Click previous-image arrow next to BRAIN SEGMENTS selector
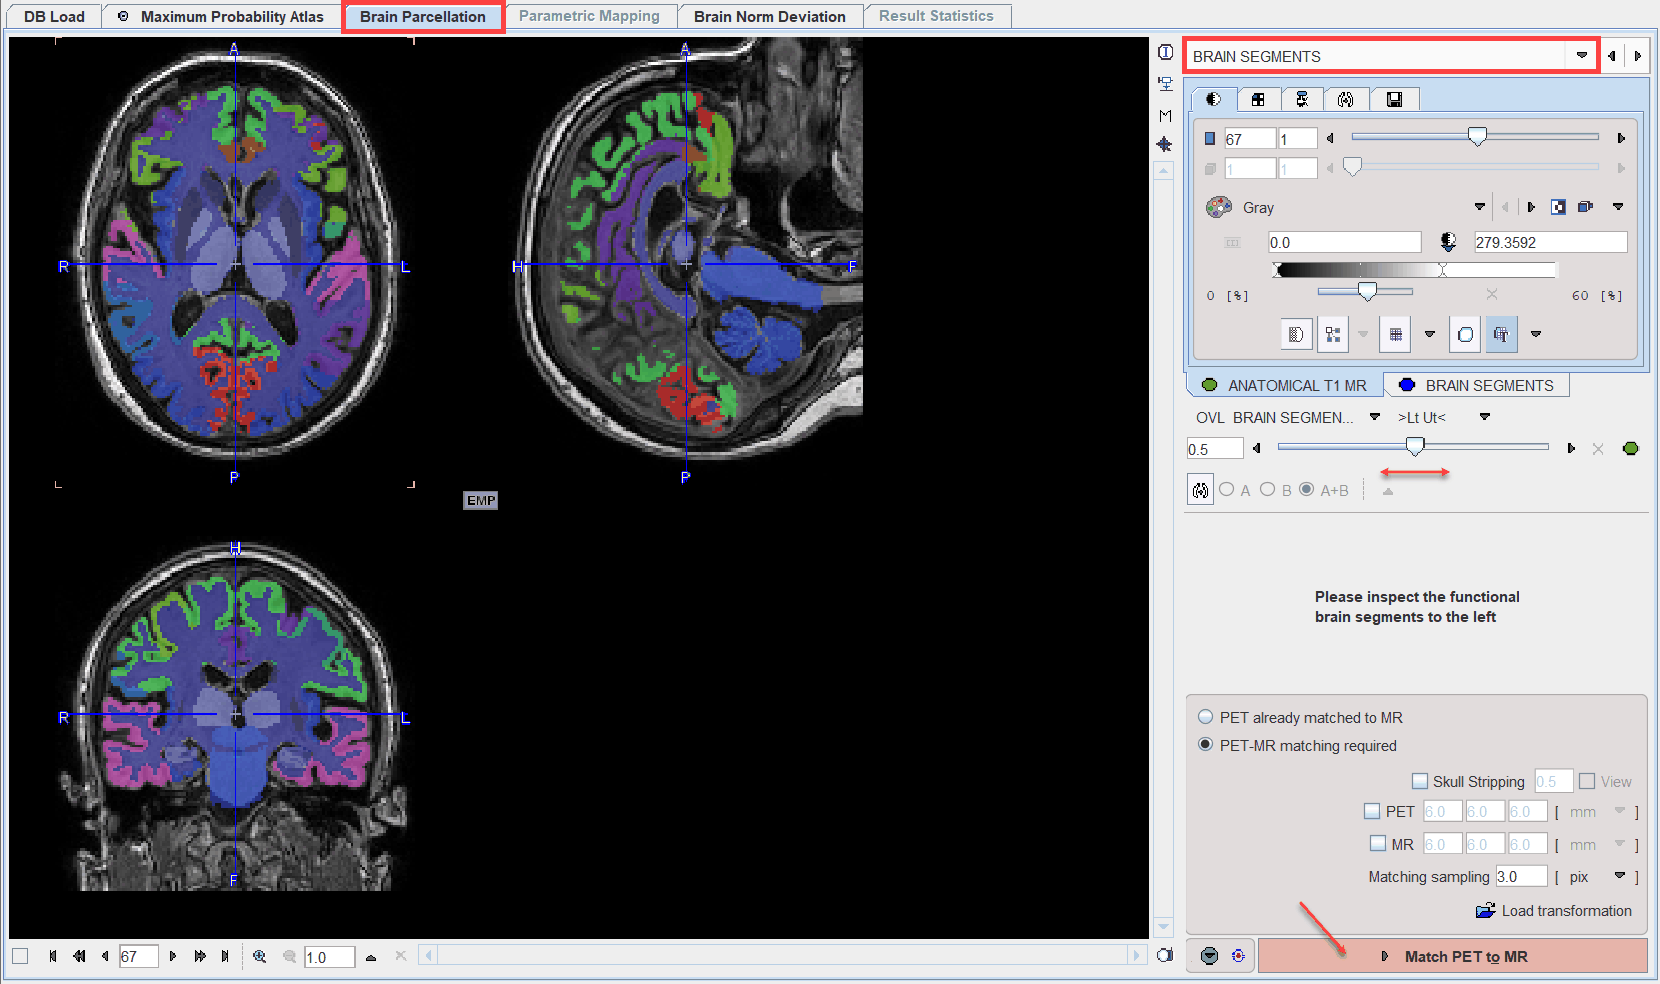Viewport: 1660px width, 984px height. click(x=1612, y=56)
